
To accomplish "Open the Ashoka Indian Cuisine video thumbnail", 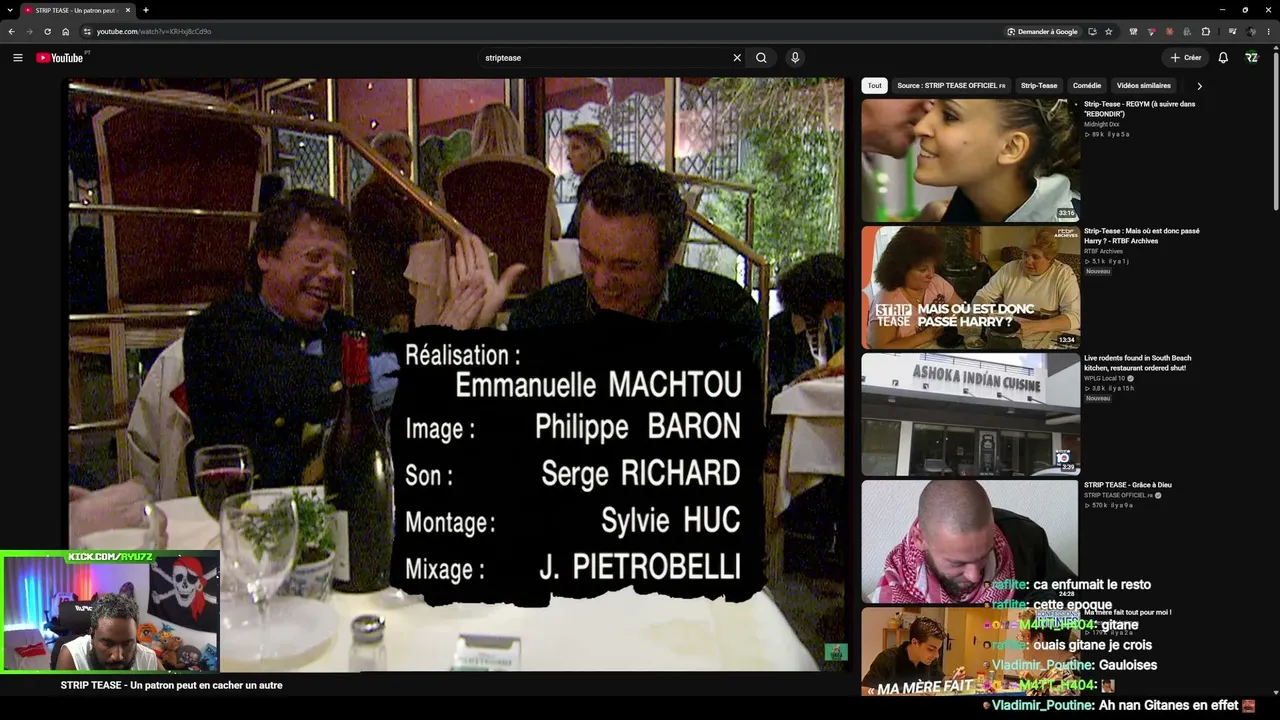I will pyautogui.click(x=970, y=414).
